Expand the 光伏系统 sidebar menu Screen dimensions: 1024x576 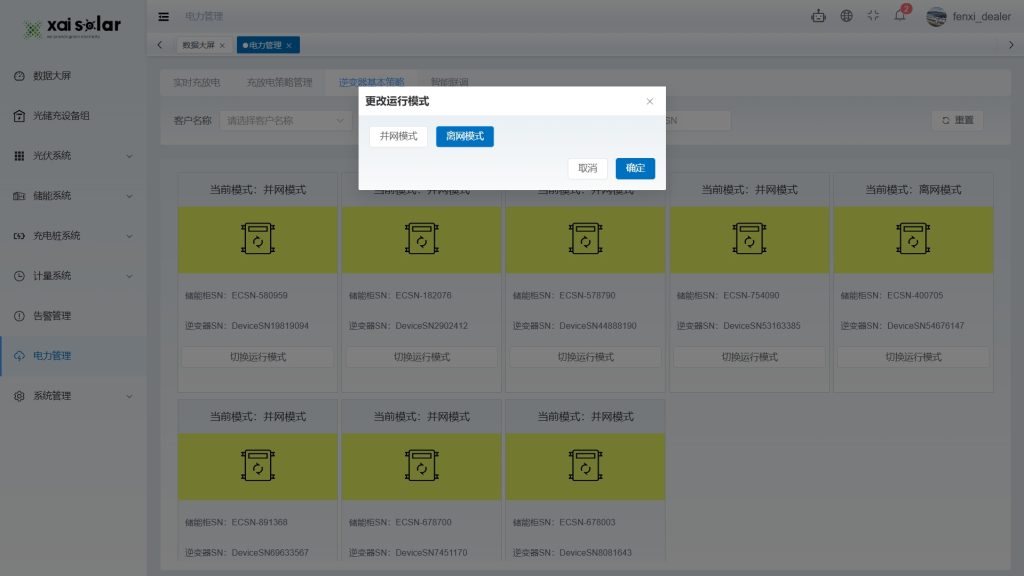pos(73,156)
